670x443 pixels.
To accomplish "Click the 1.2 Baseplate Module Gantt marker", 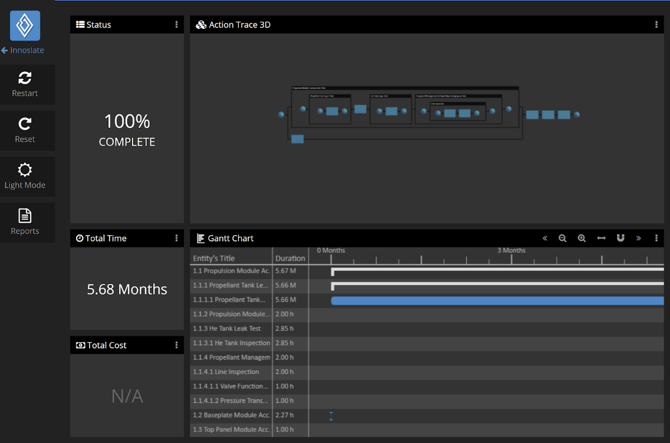I will [x=331, y=416].
